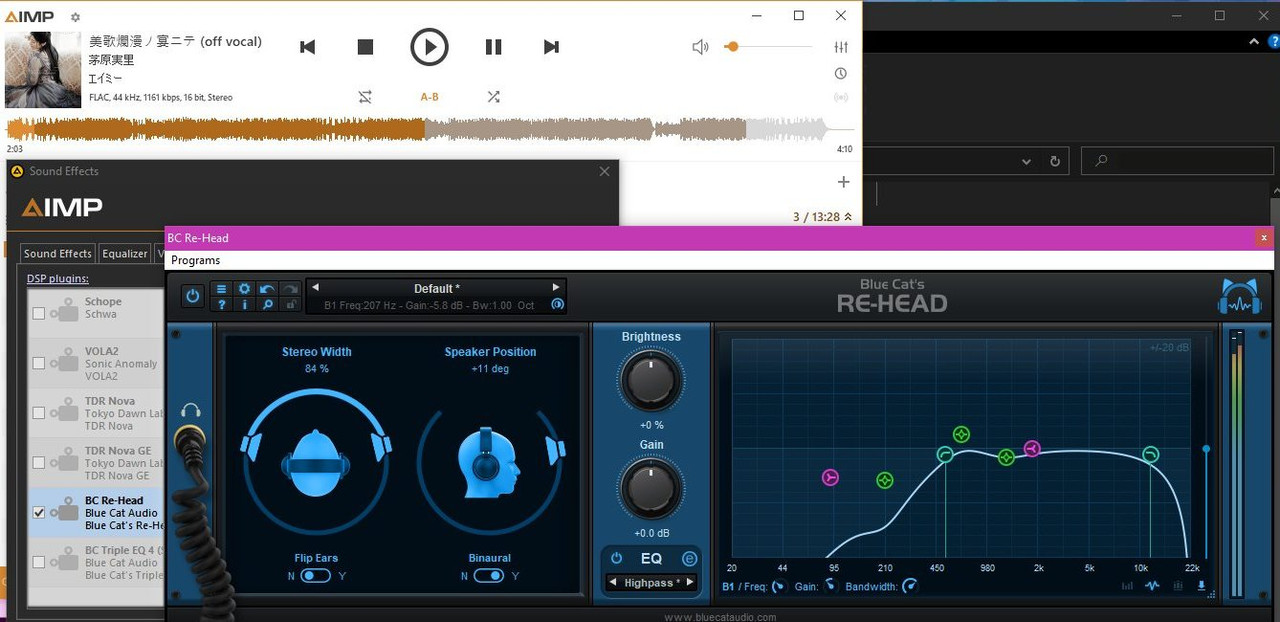The height and width of the screenshot is (622, 1280).
Task: Enable the TDR Nova GE plugin checkbox
Action: (39, 463)
